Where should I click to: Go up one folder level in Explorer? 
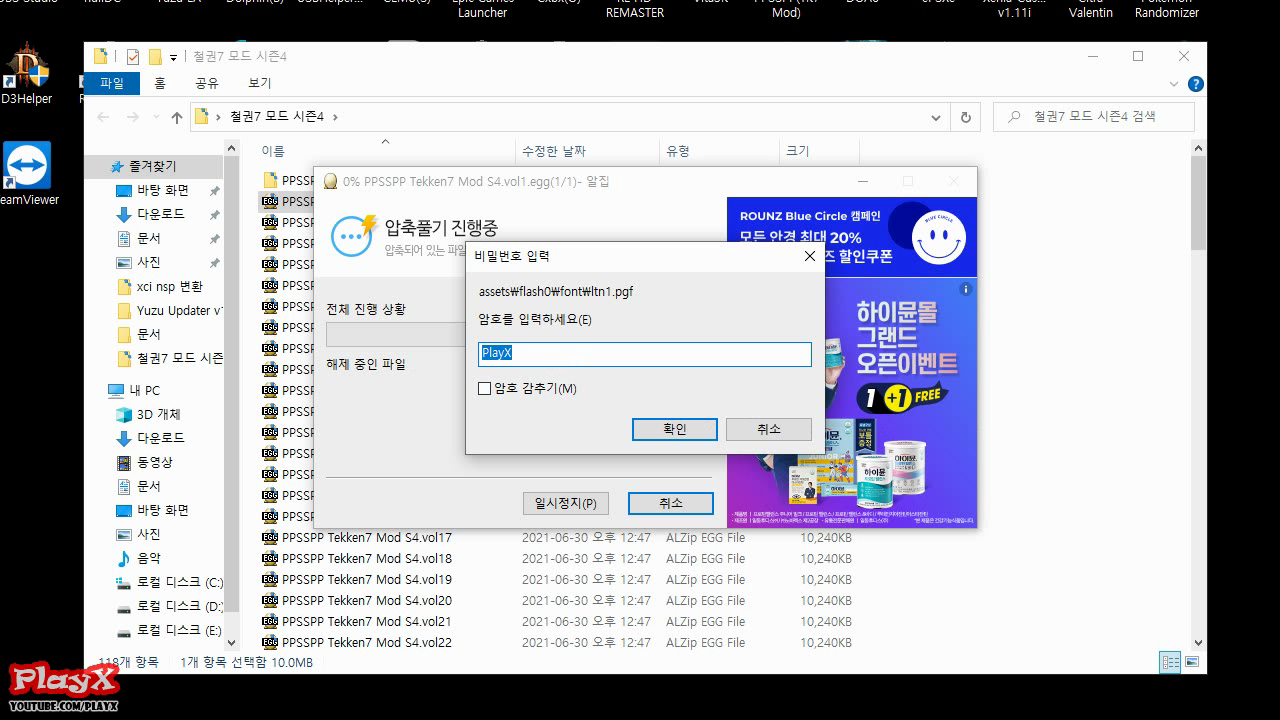(x=177, y=117)
